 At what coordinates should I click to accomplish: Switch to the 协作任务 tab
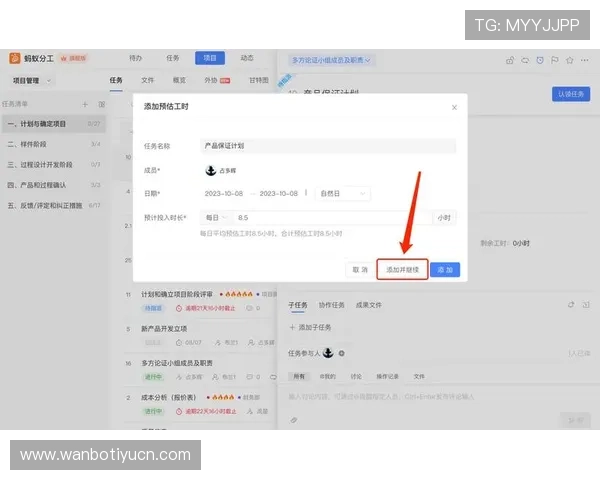[x=331, y=305]
